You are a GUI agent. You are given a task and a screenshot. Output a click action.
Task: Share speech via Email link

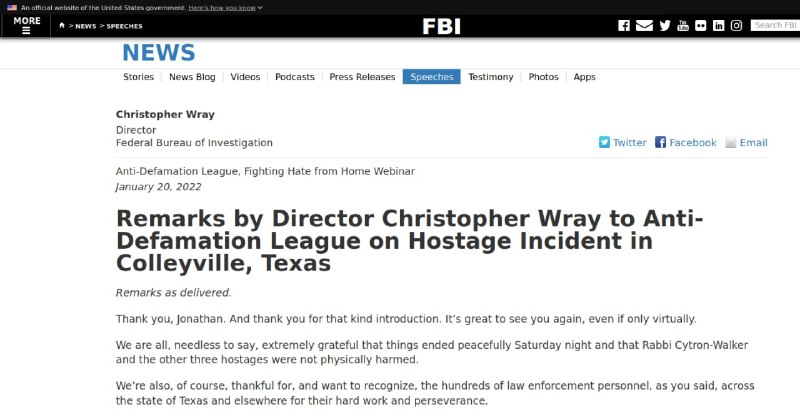click(x=746, y=143)
